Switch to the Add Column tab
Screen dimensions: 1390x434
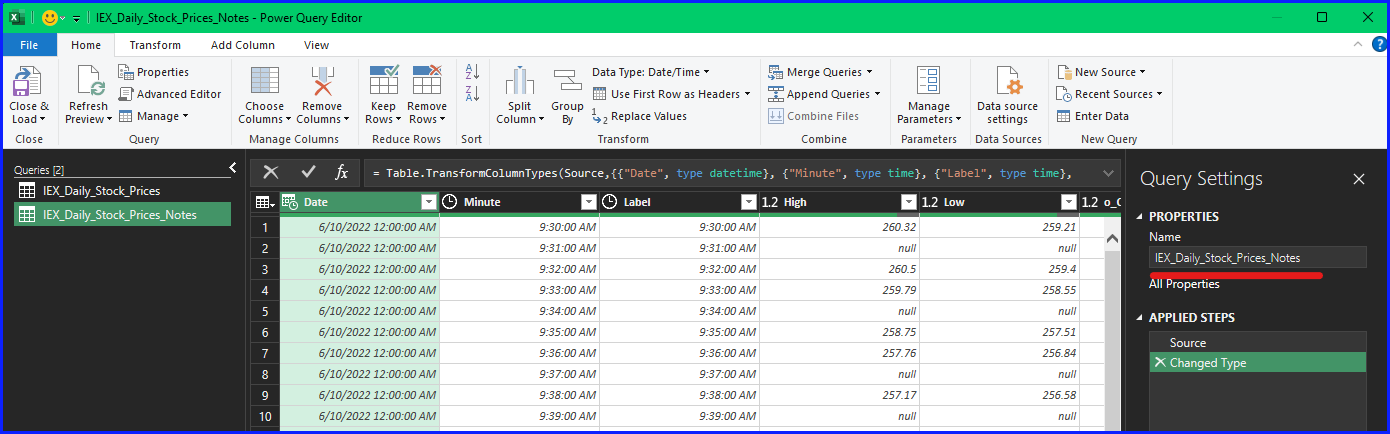[242, 45]
